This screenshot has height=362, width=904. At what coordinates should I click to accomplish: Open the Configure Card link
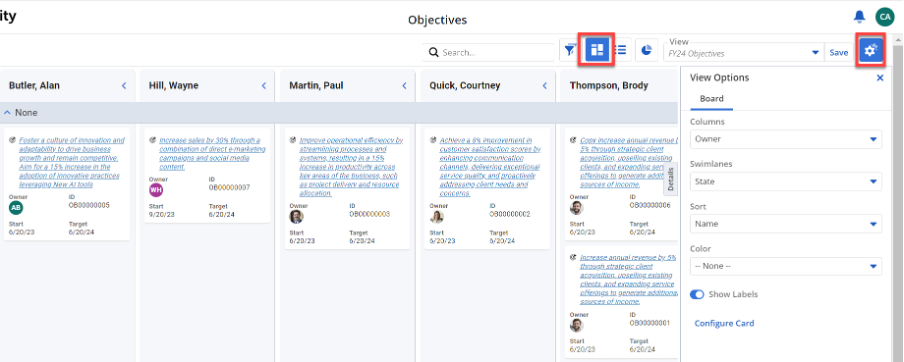pyautogui.click(x=724, y=323)
